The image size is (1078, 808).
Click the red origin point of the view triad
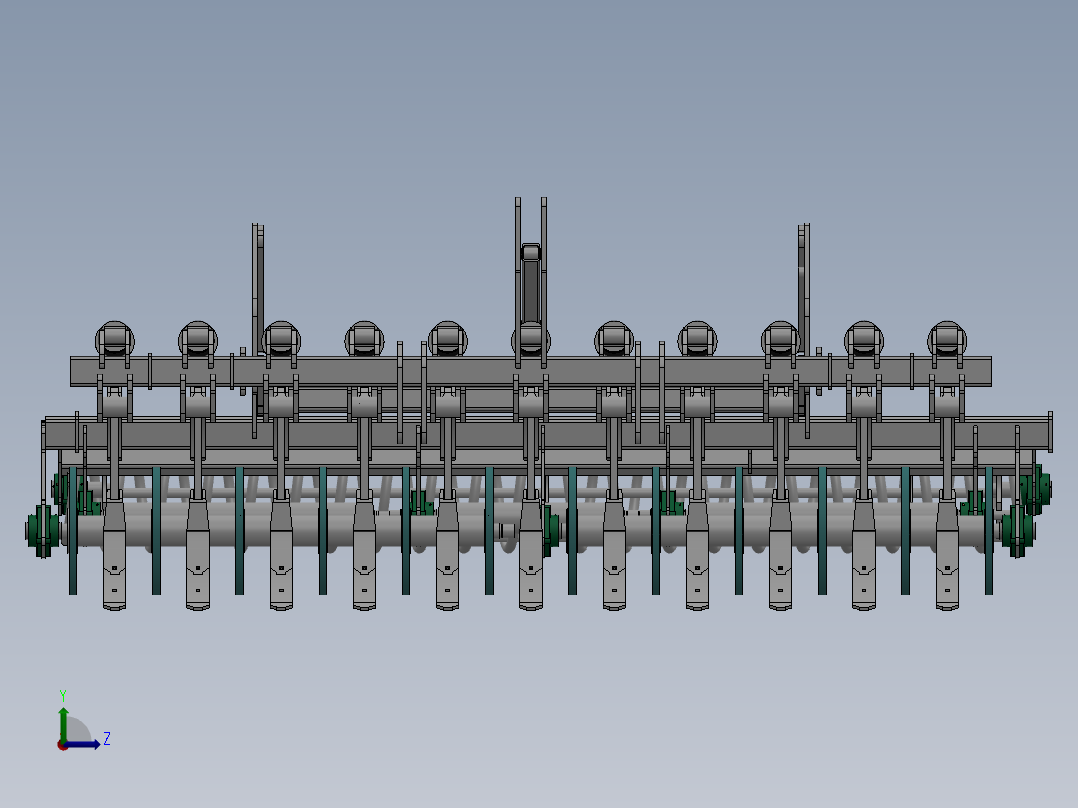tap(62, 745)
